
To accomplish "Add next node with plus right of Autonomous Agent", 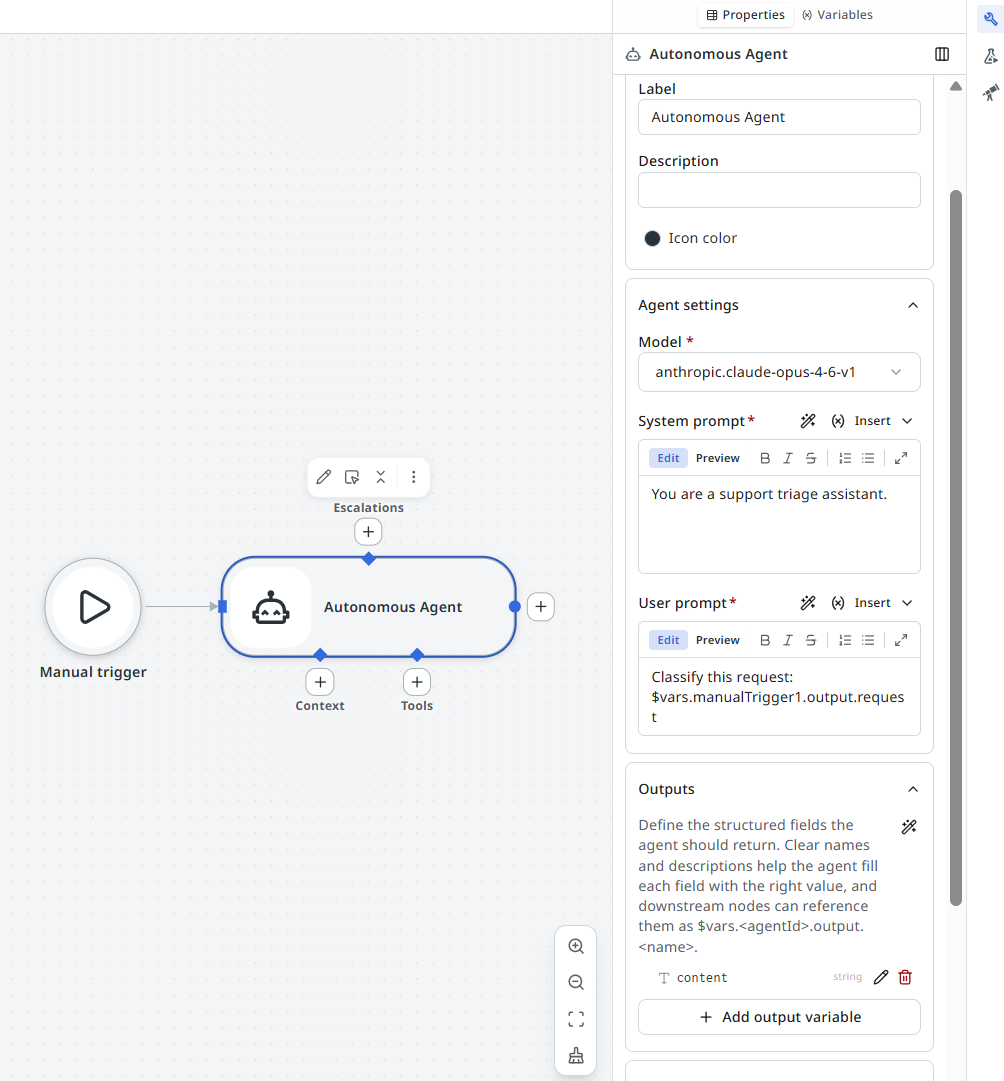I will (x=541, y=607).
